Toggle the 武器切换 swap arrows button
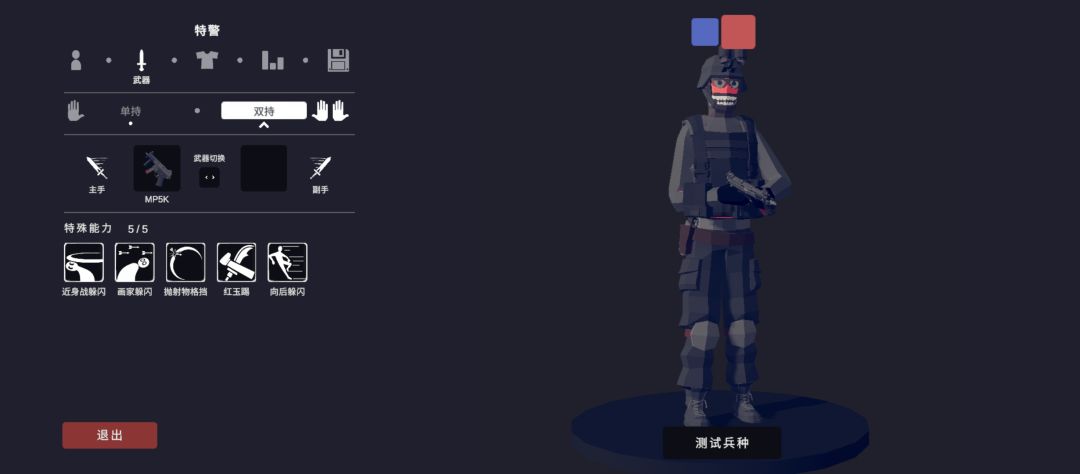Viewport: 1080px width, 474px height. point(209,177)
